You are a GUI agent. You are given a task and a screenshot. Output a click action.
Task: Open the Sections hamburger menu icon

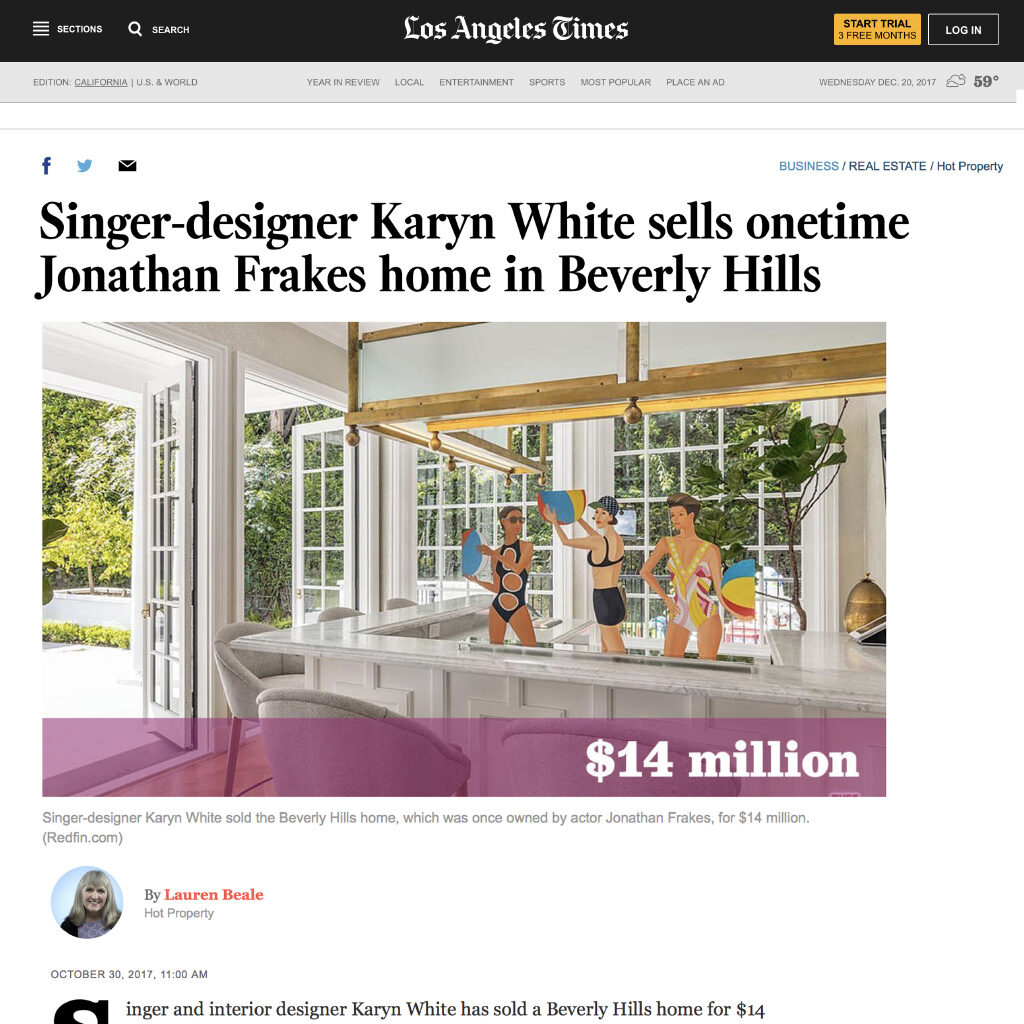40,29
